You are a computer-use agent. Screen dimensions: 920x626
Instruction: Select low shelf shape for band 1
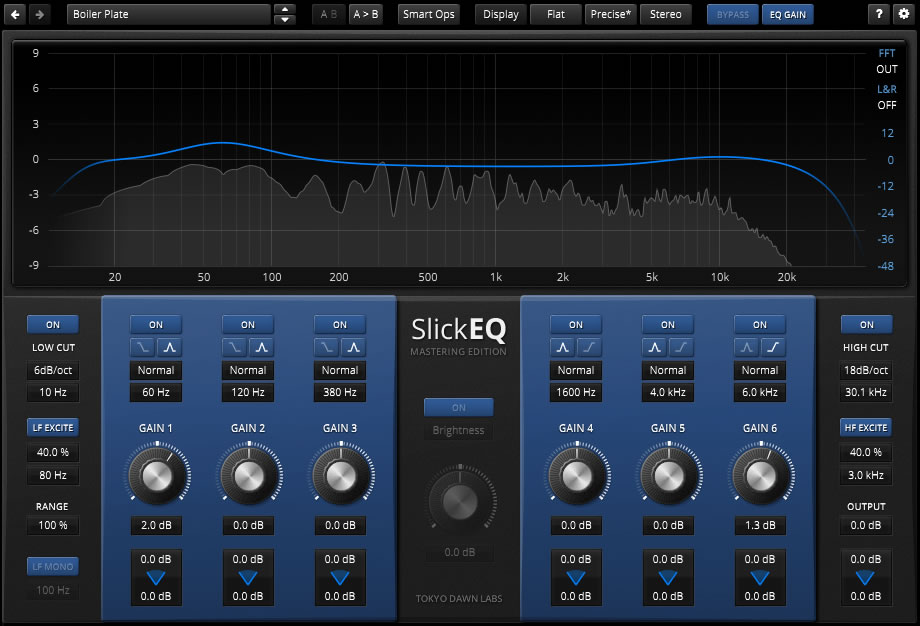click(143, 347)
